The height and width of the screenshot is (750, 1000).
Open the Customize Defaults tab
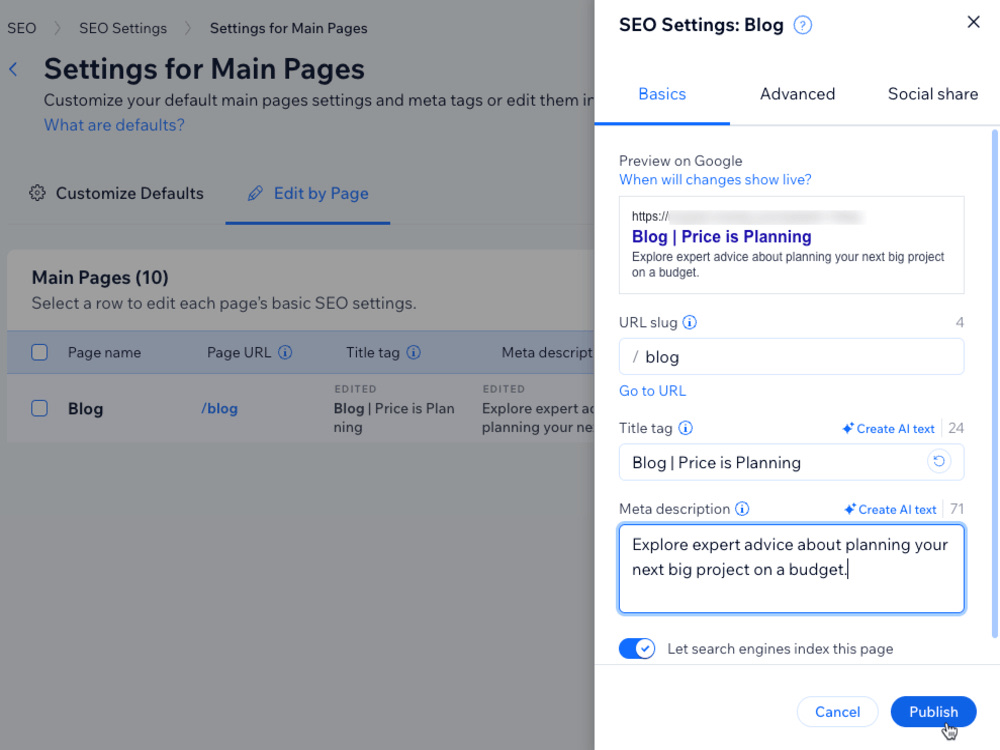point(117,193)
